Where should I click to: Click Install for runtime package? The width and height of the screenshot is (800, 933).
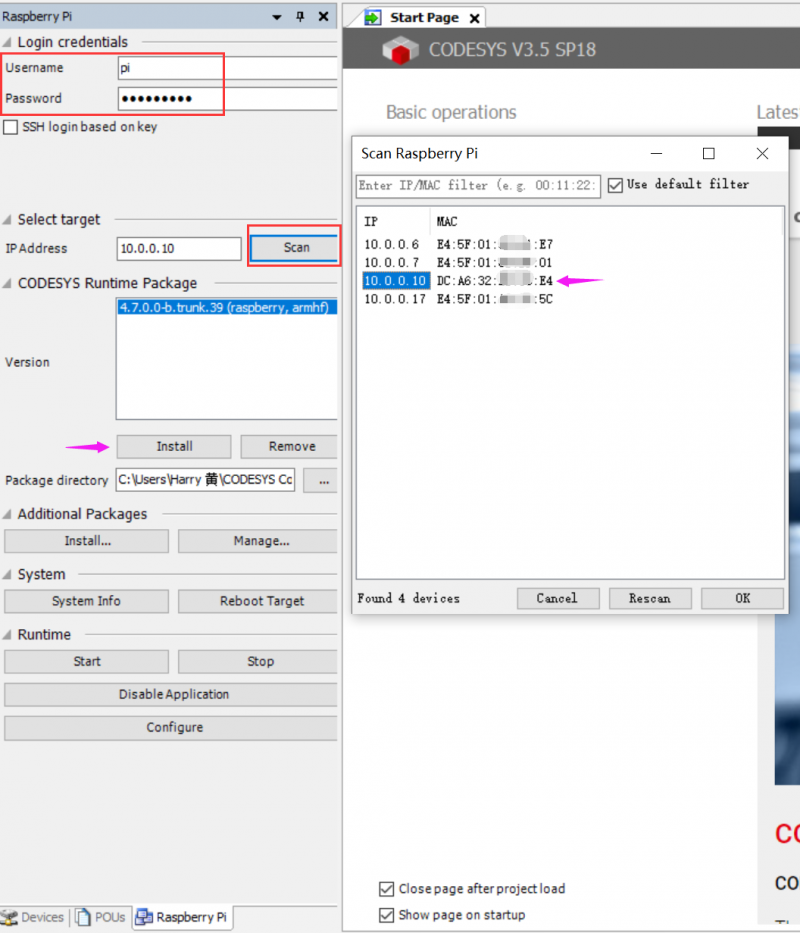point(174,446)
